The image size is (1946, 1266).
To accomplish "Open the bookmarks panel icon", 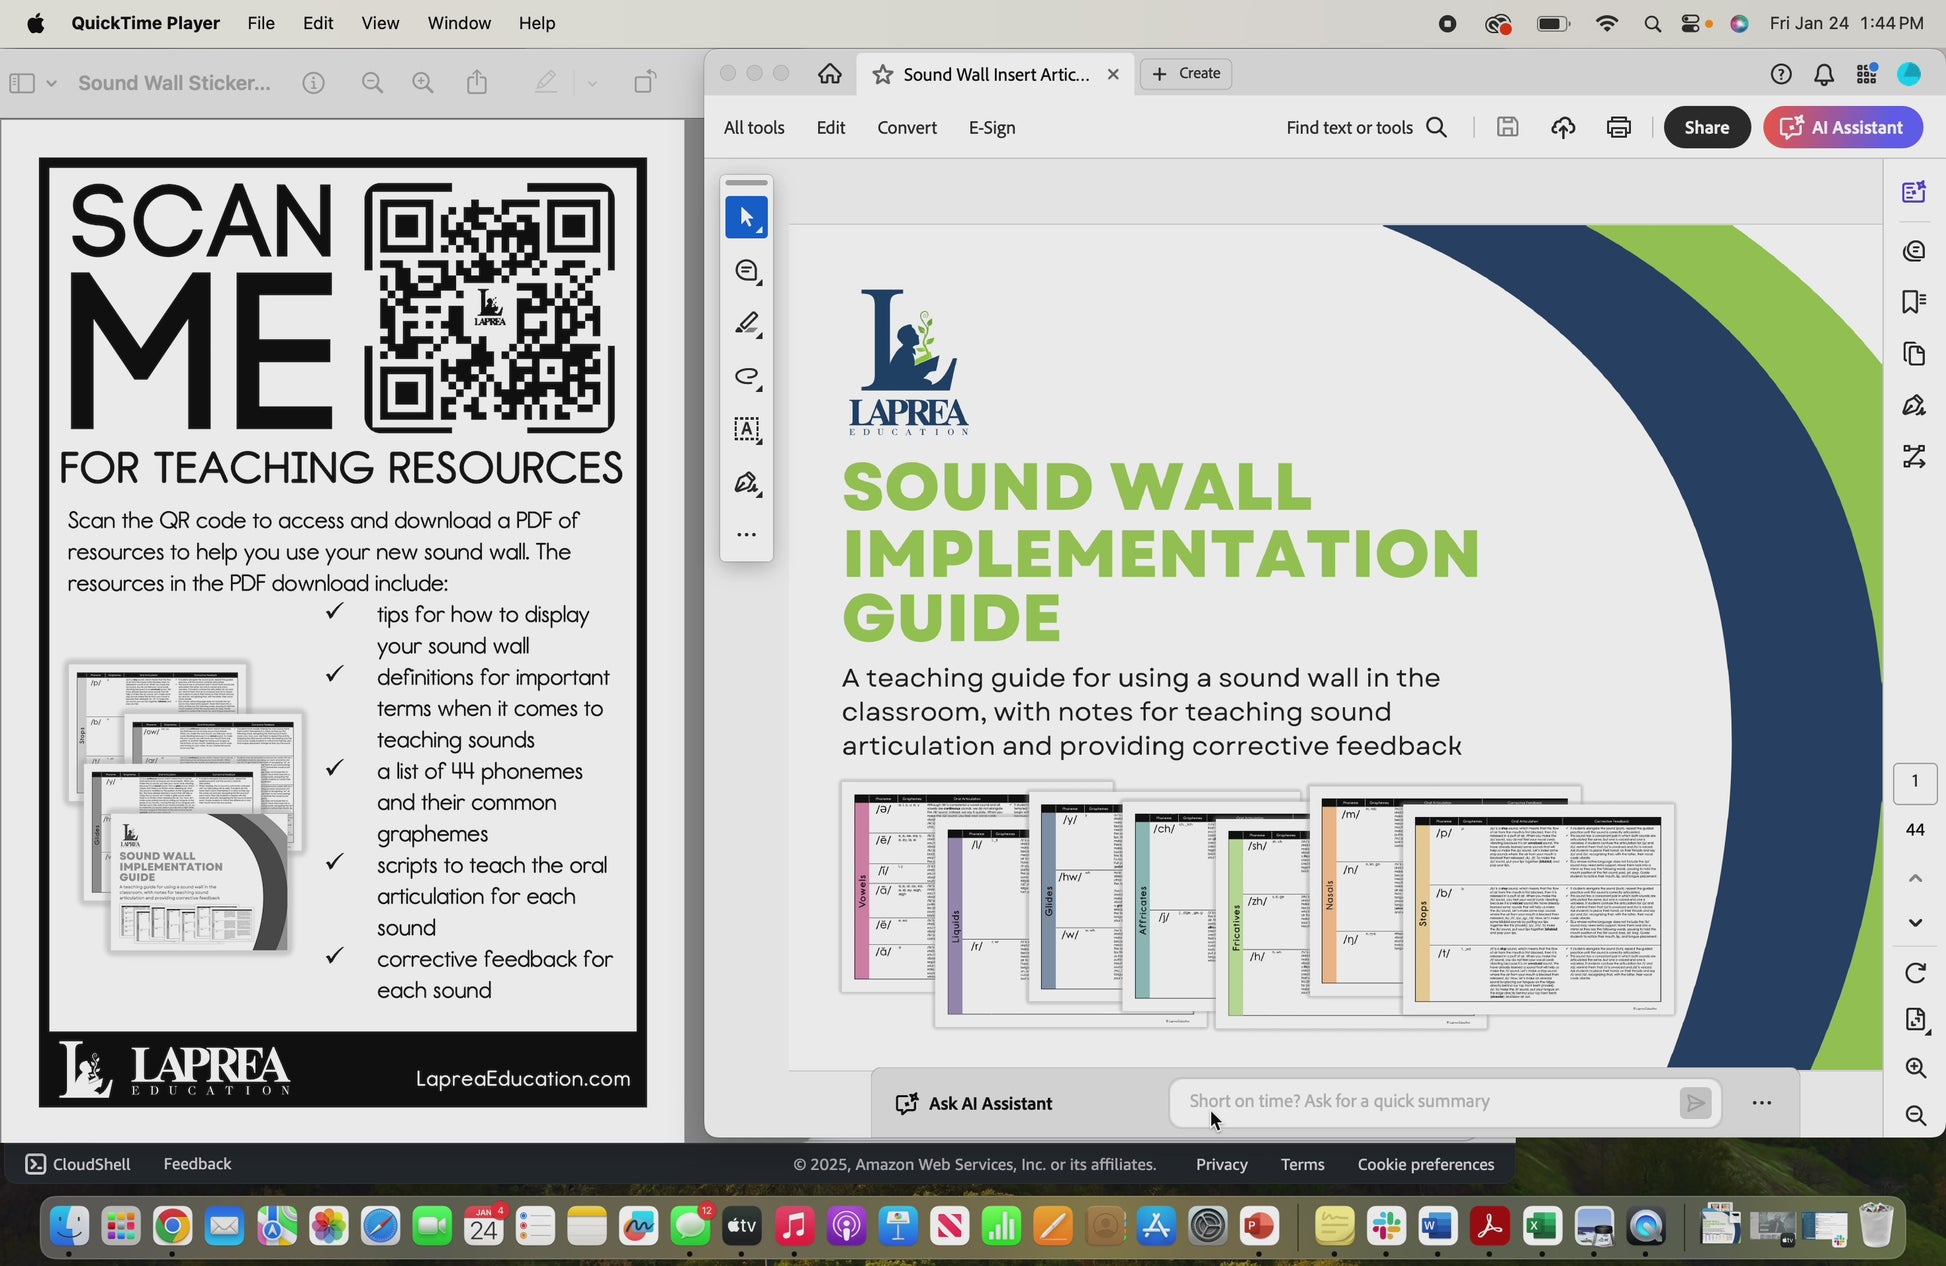I will point(1914,302).
